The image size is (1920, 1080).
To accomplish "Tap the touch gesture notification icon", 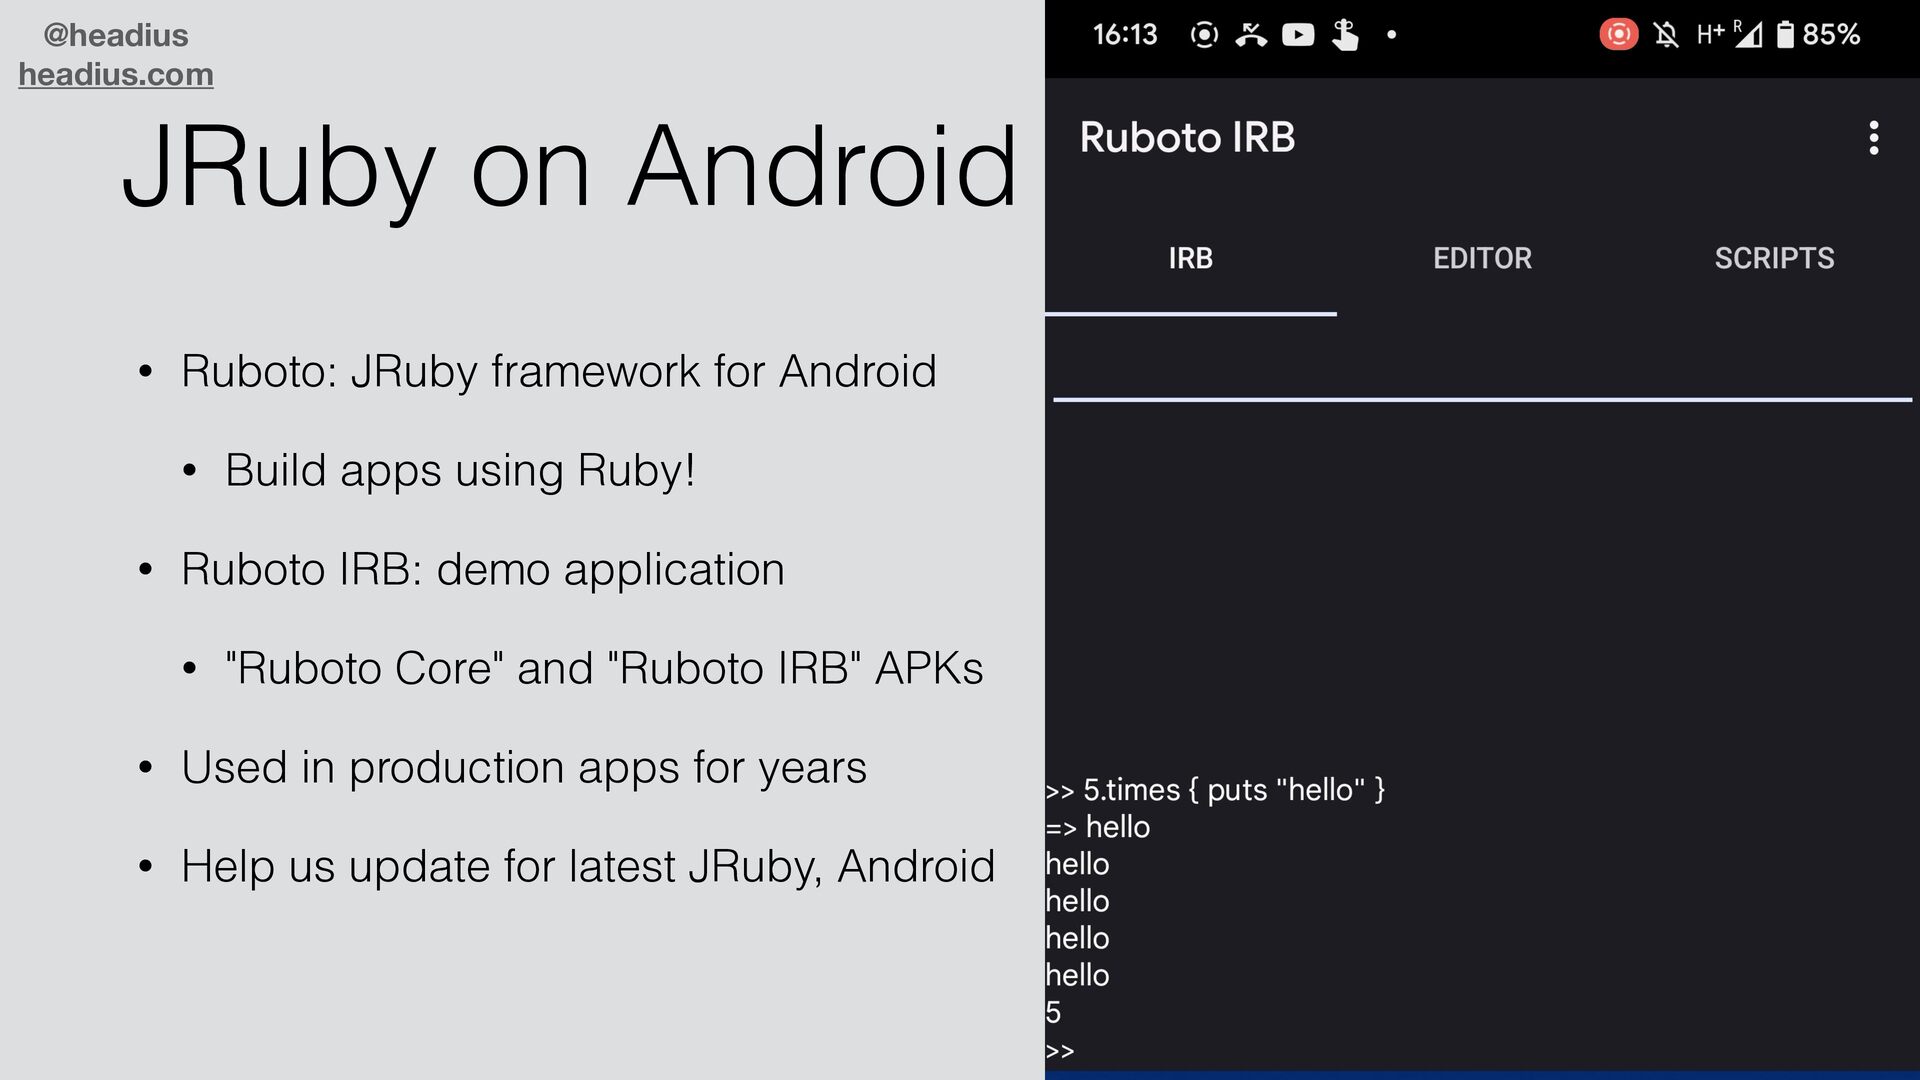I will (x=1345, y=35).
